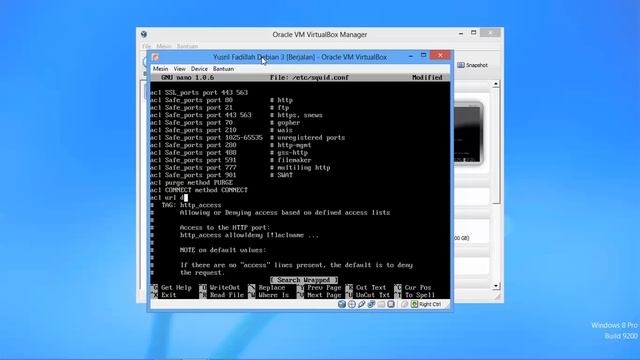The width and height of the screenshot is (640, 360).
Task: Open the View menu in the VM window
Action: pyautogui.click(x=179, y=69)
